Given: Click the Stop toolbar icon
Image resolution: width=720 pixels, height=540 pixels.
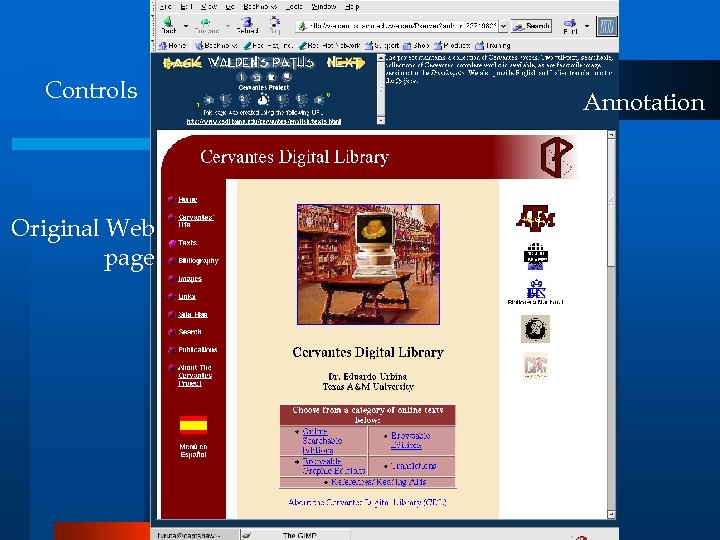Looking at the screenshot, I should [x=275, y=22].
